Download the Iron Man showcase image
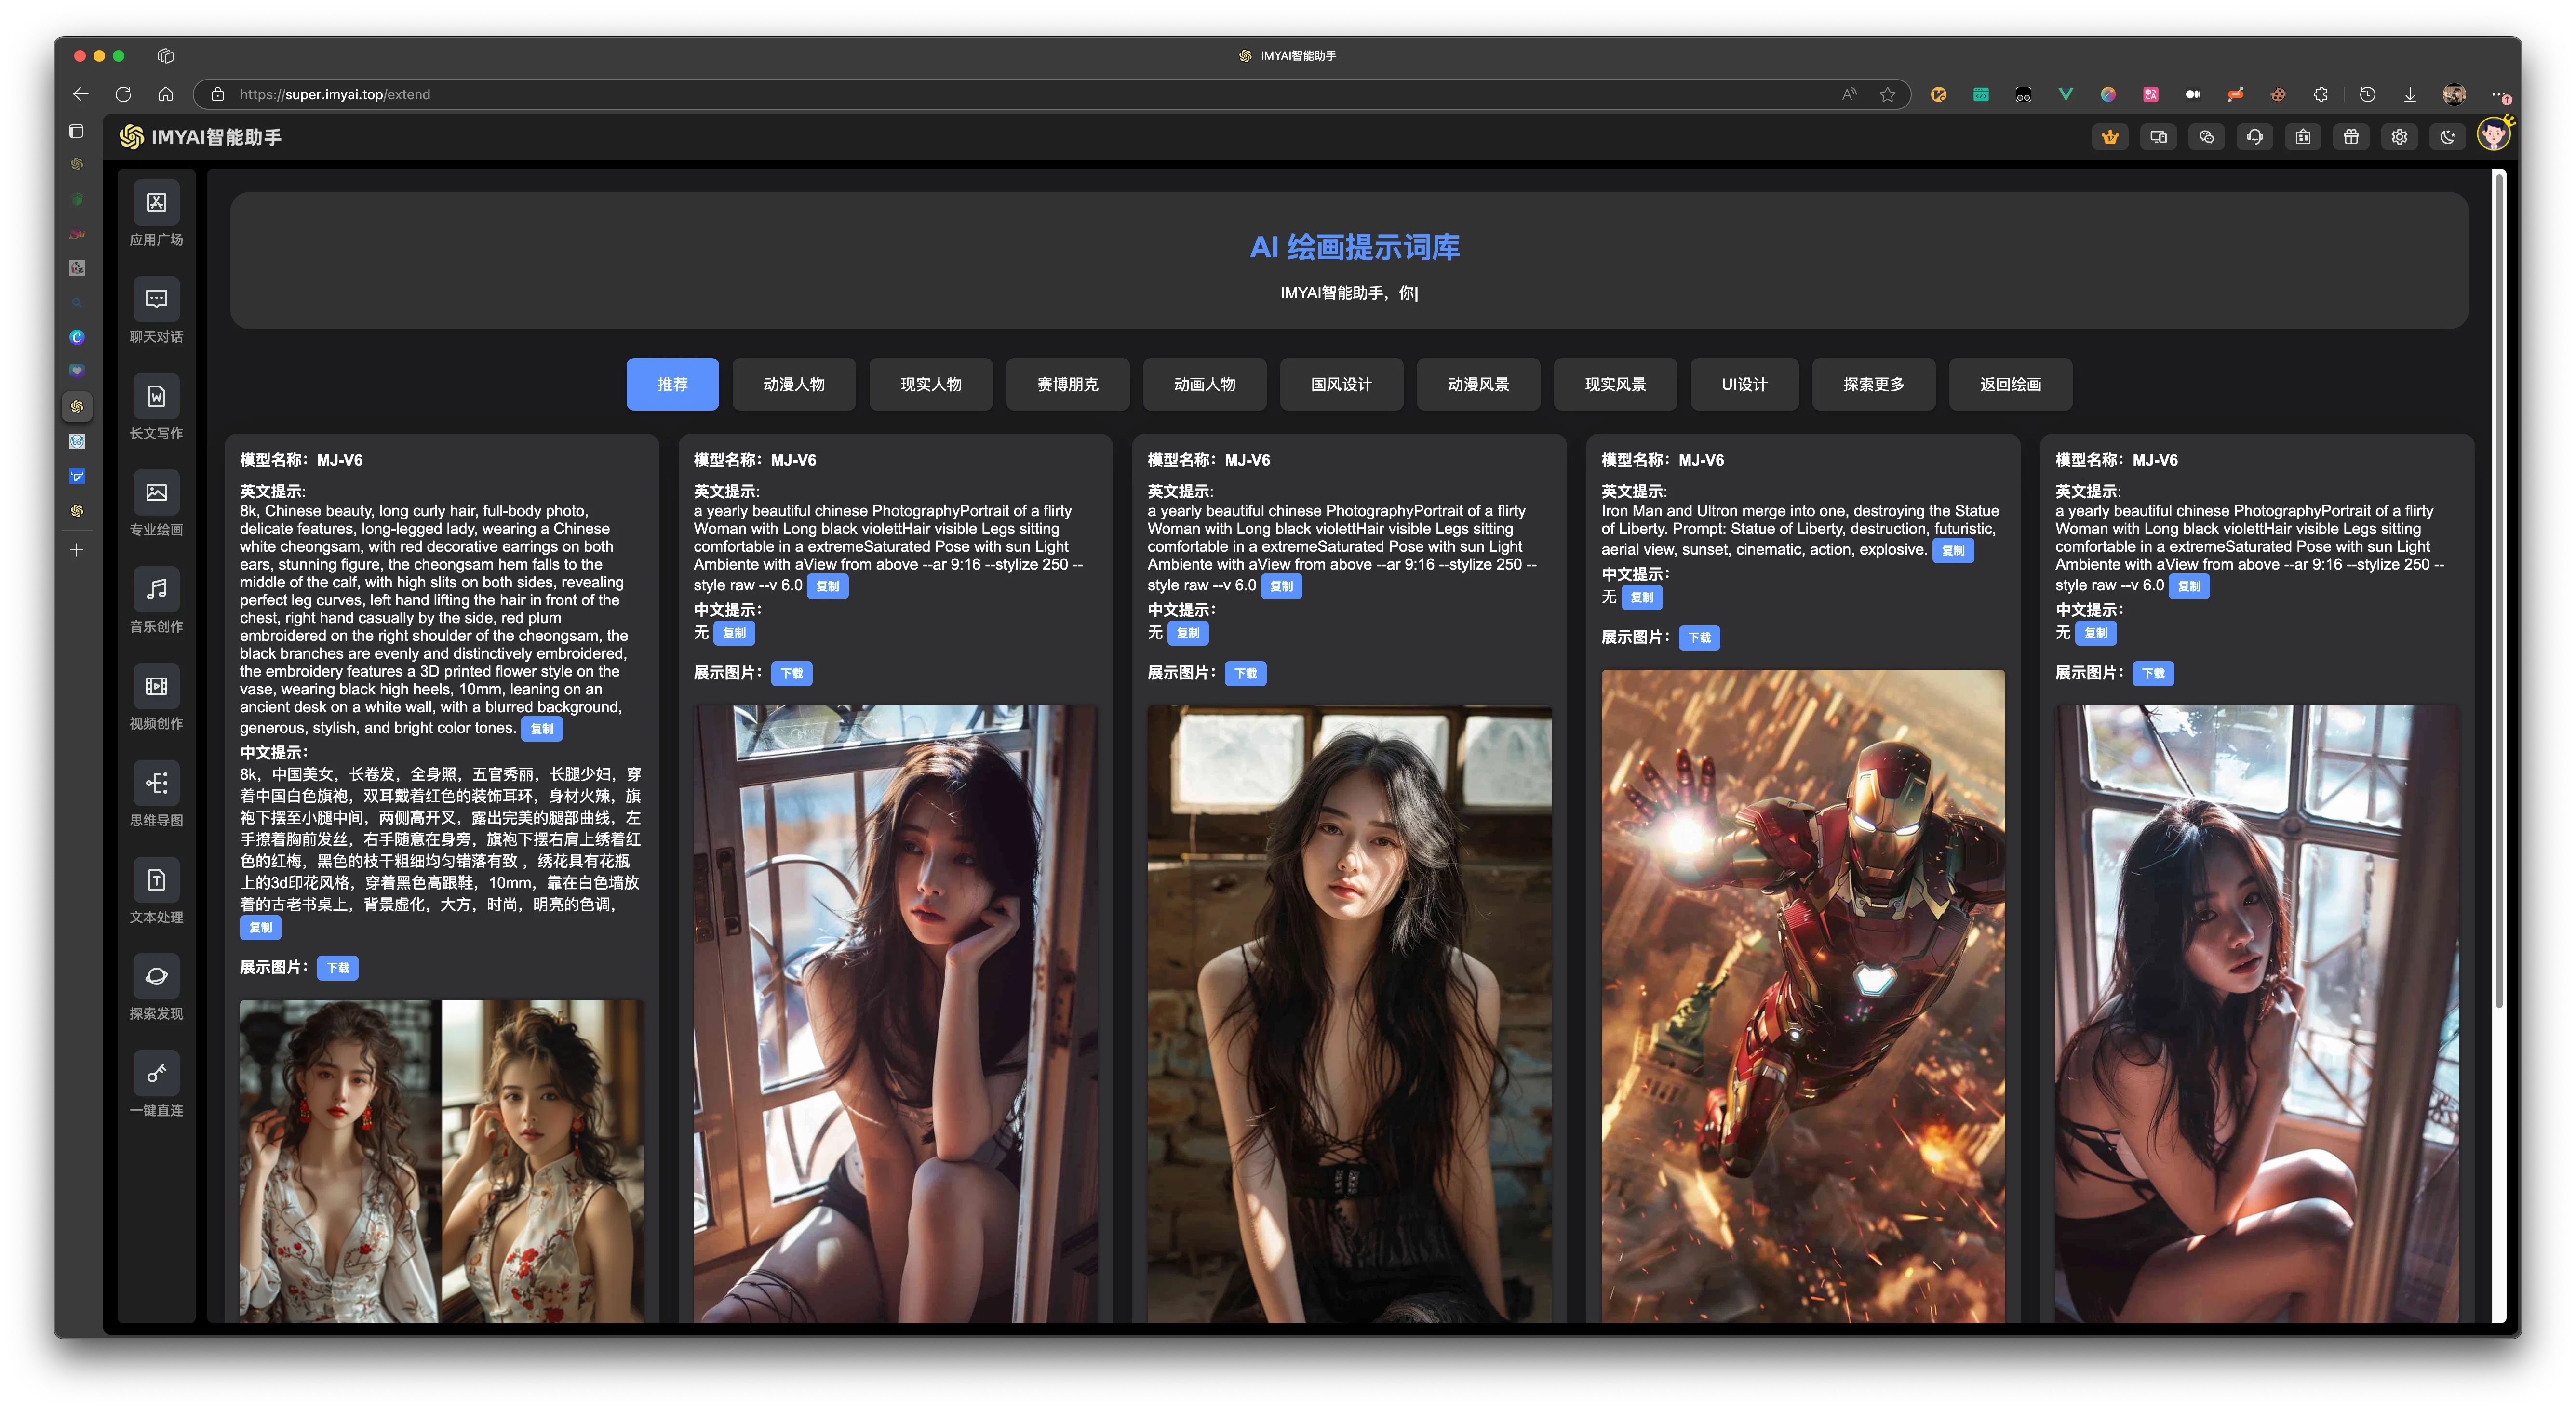This screenshot has height=1410, width=2576. (1700, 638)
